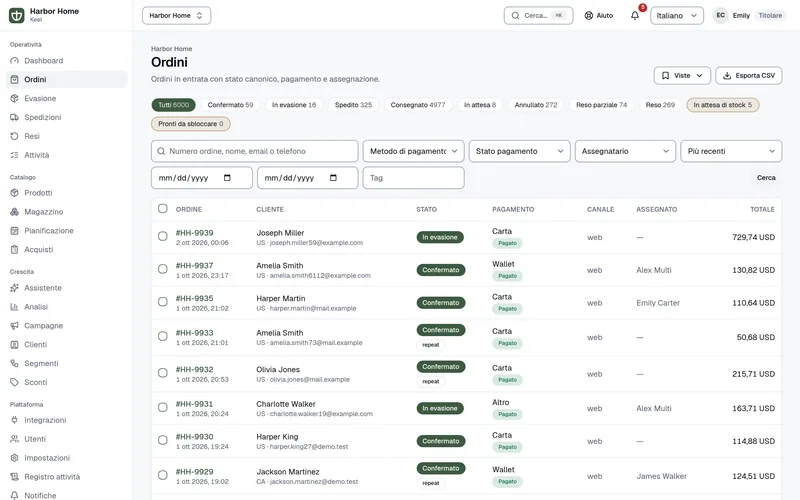This screenshot has height=500, width=800.
Task: Open the Italiano language dropdown
Action: (x=677, y=15)
